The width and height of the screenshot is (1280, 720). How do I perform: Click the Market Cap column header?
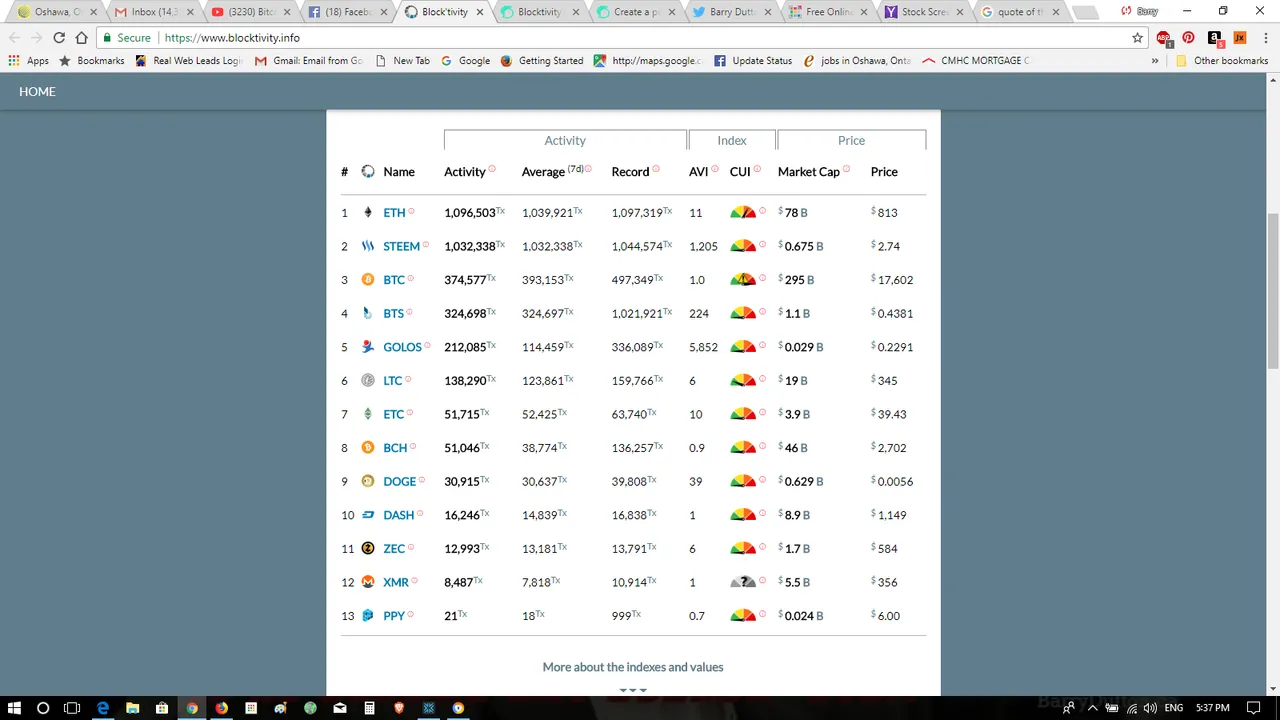(809, 172)
